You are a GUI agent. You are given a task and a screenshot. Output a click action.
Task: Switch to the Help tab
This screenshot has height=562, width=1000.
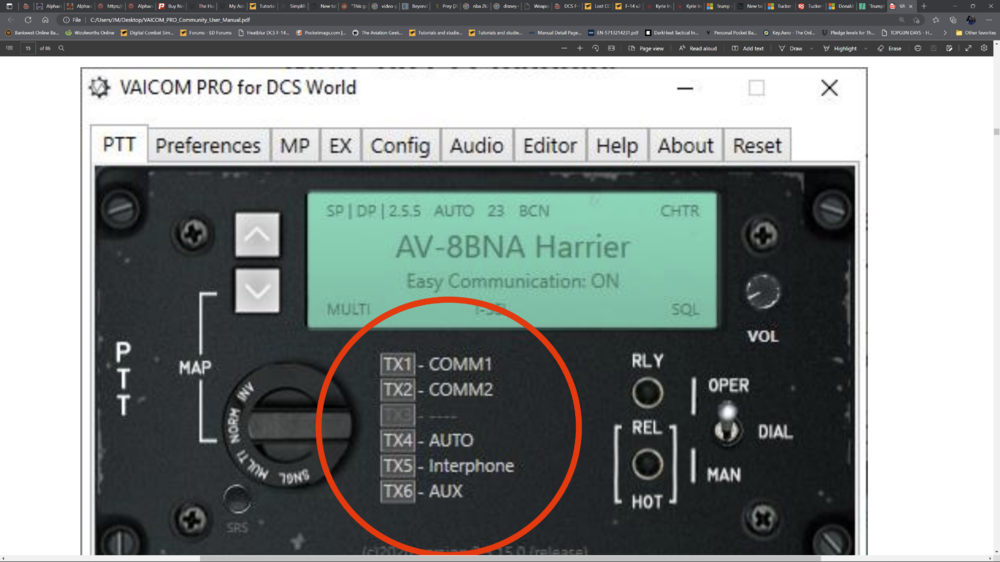coord(617,145)
